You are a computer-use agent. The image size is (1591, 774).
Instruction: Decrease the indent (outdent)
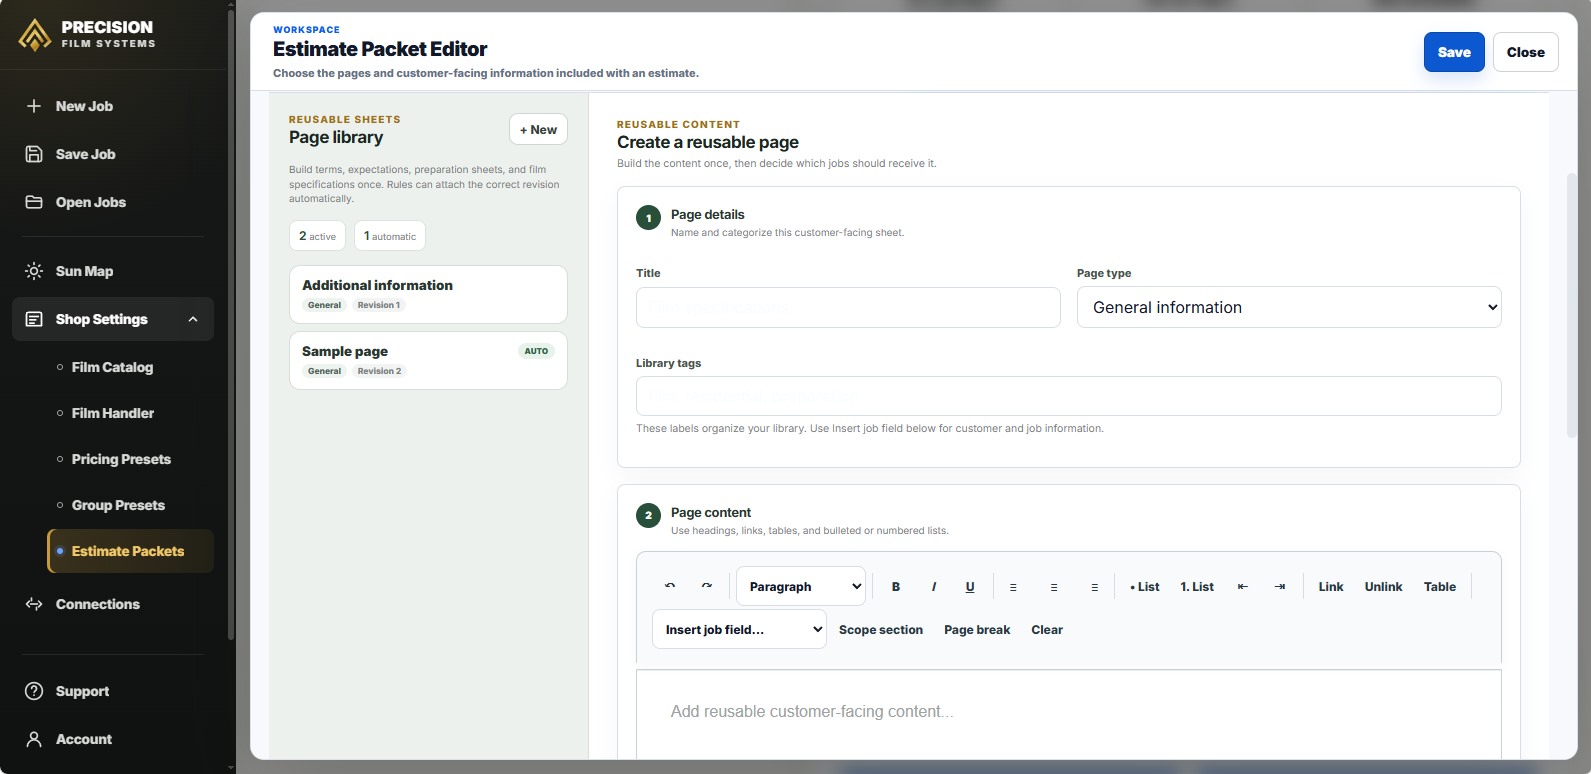click(x=1243, y=587)
